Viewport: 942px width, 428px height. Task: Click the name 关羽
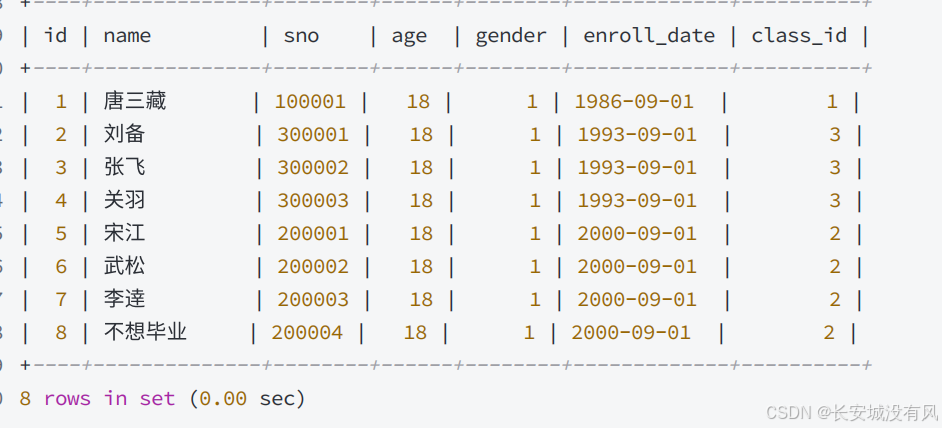tap(124, 200)
